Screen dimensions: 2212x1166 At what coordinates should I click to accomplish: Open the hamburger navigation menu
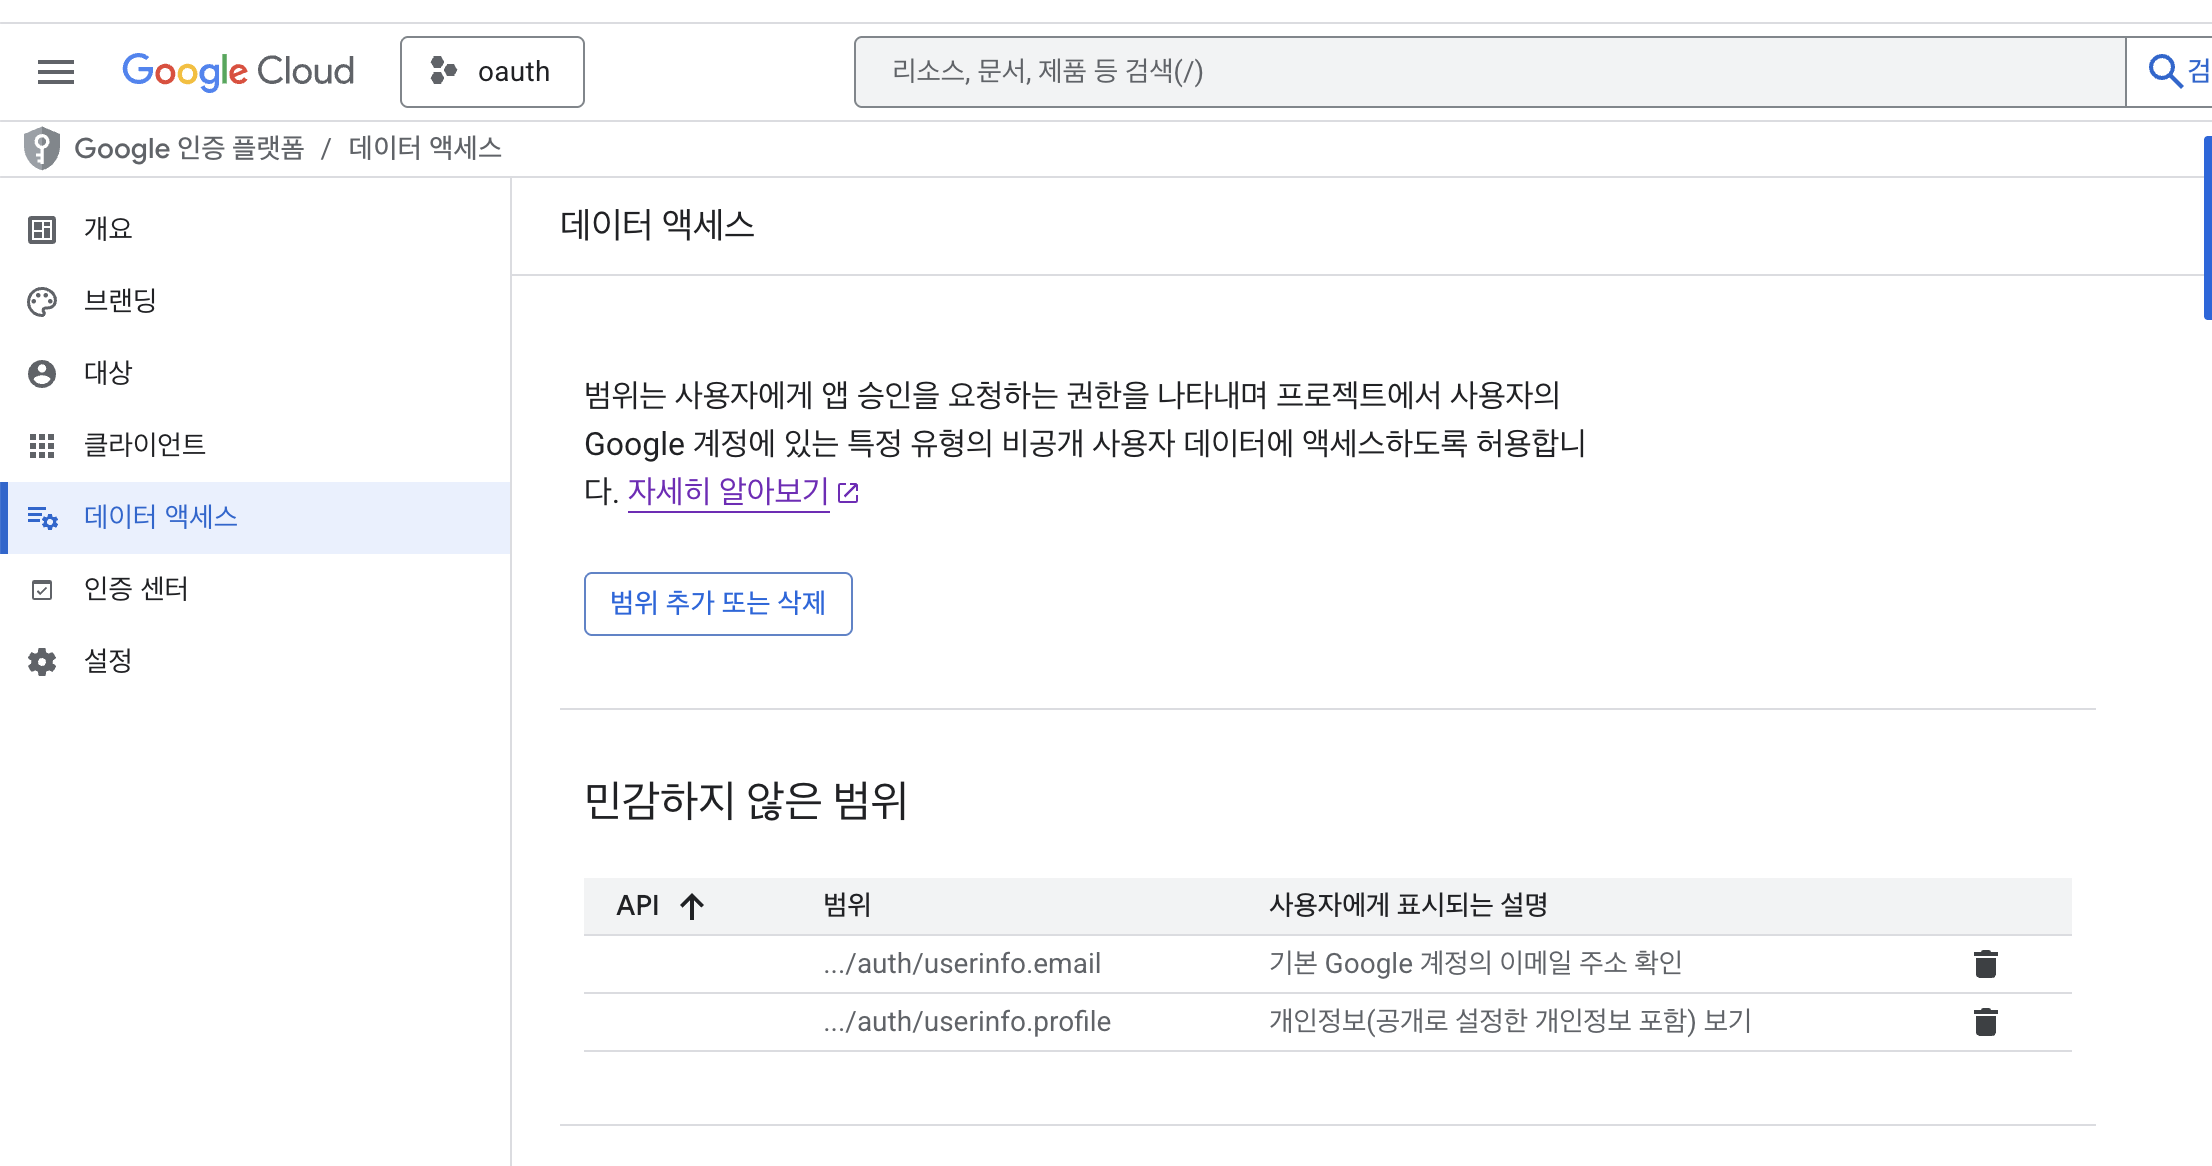56,72
